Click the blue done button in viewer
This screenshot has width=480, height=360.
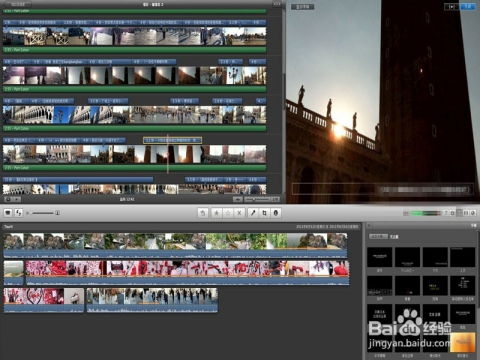468,7
